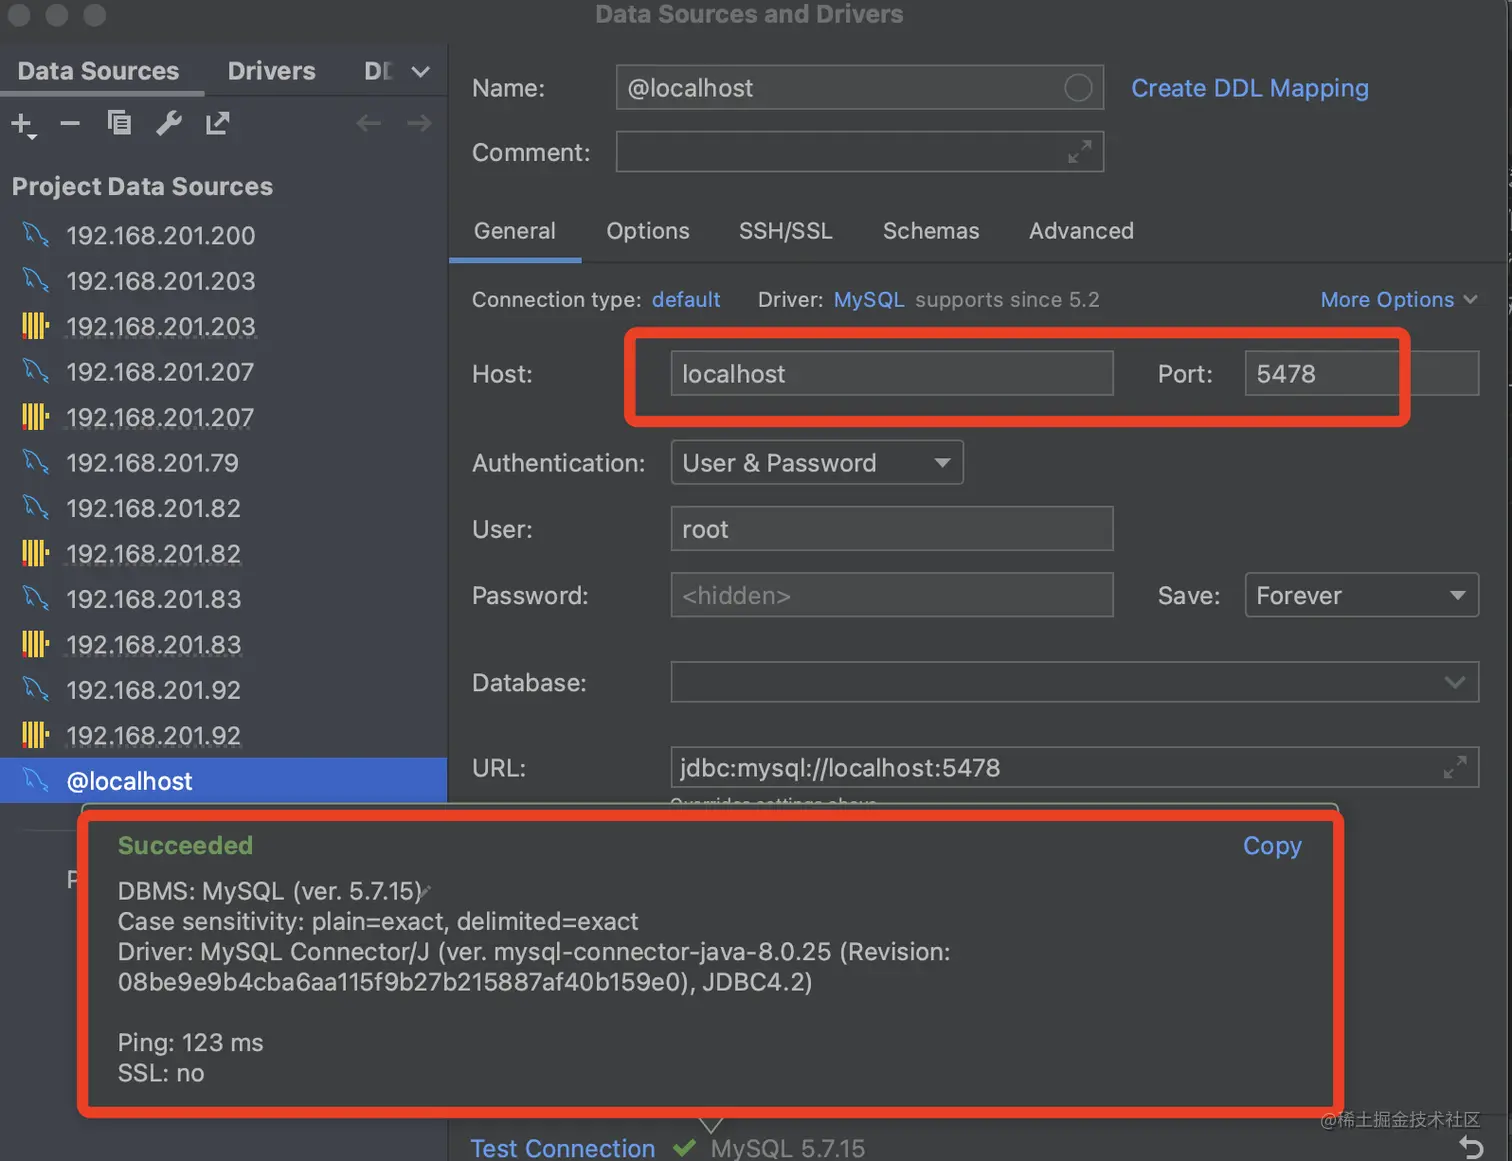Click the yellow DDL icon beside 192.168.201.207
This screenshot has width=1512, height=1161.
(35, 417)
